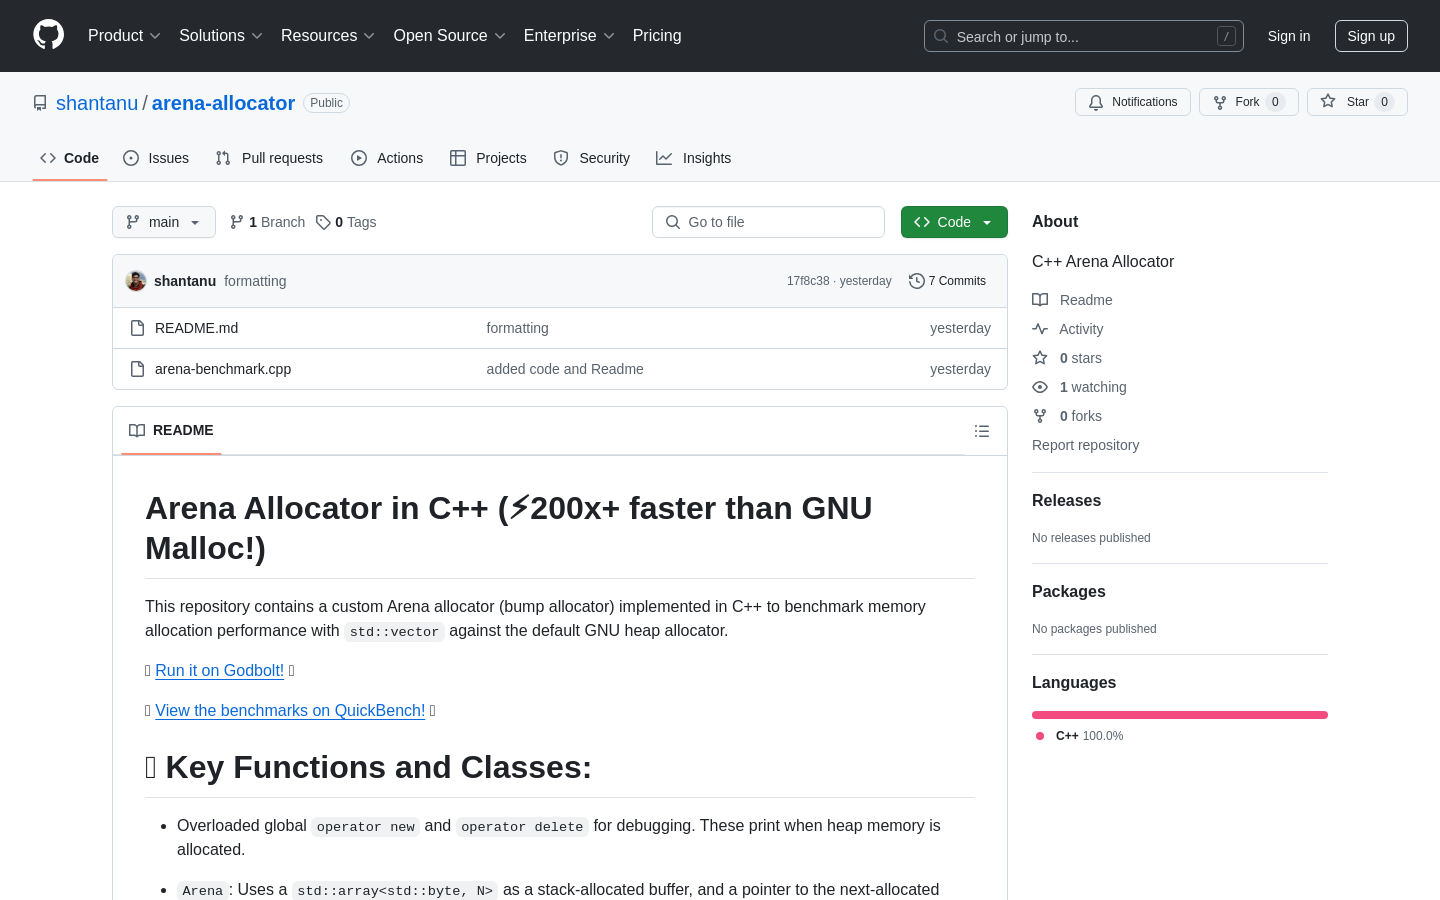Click the arena-benchmark.cpp file icon
The height and width of the screenshot is (900, 1440).
point(138,369)
